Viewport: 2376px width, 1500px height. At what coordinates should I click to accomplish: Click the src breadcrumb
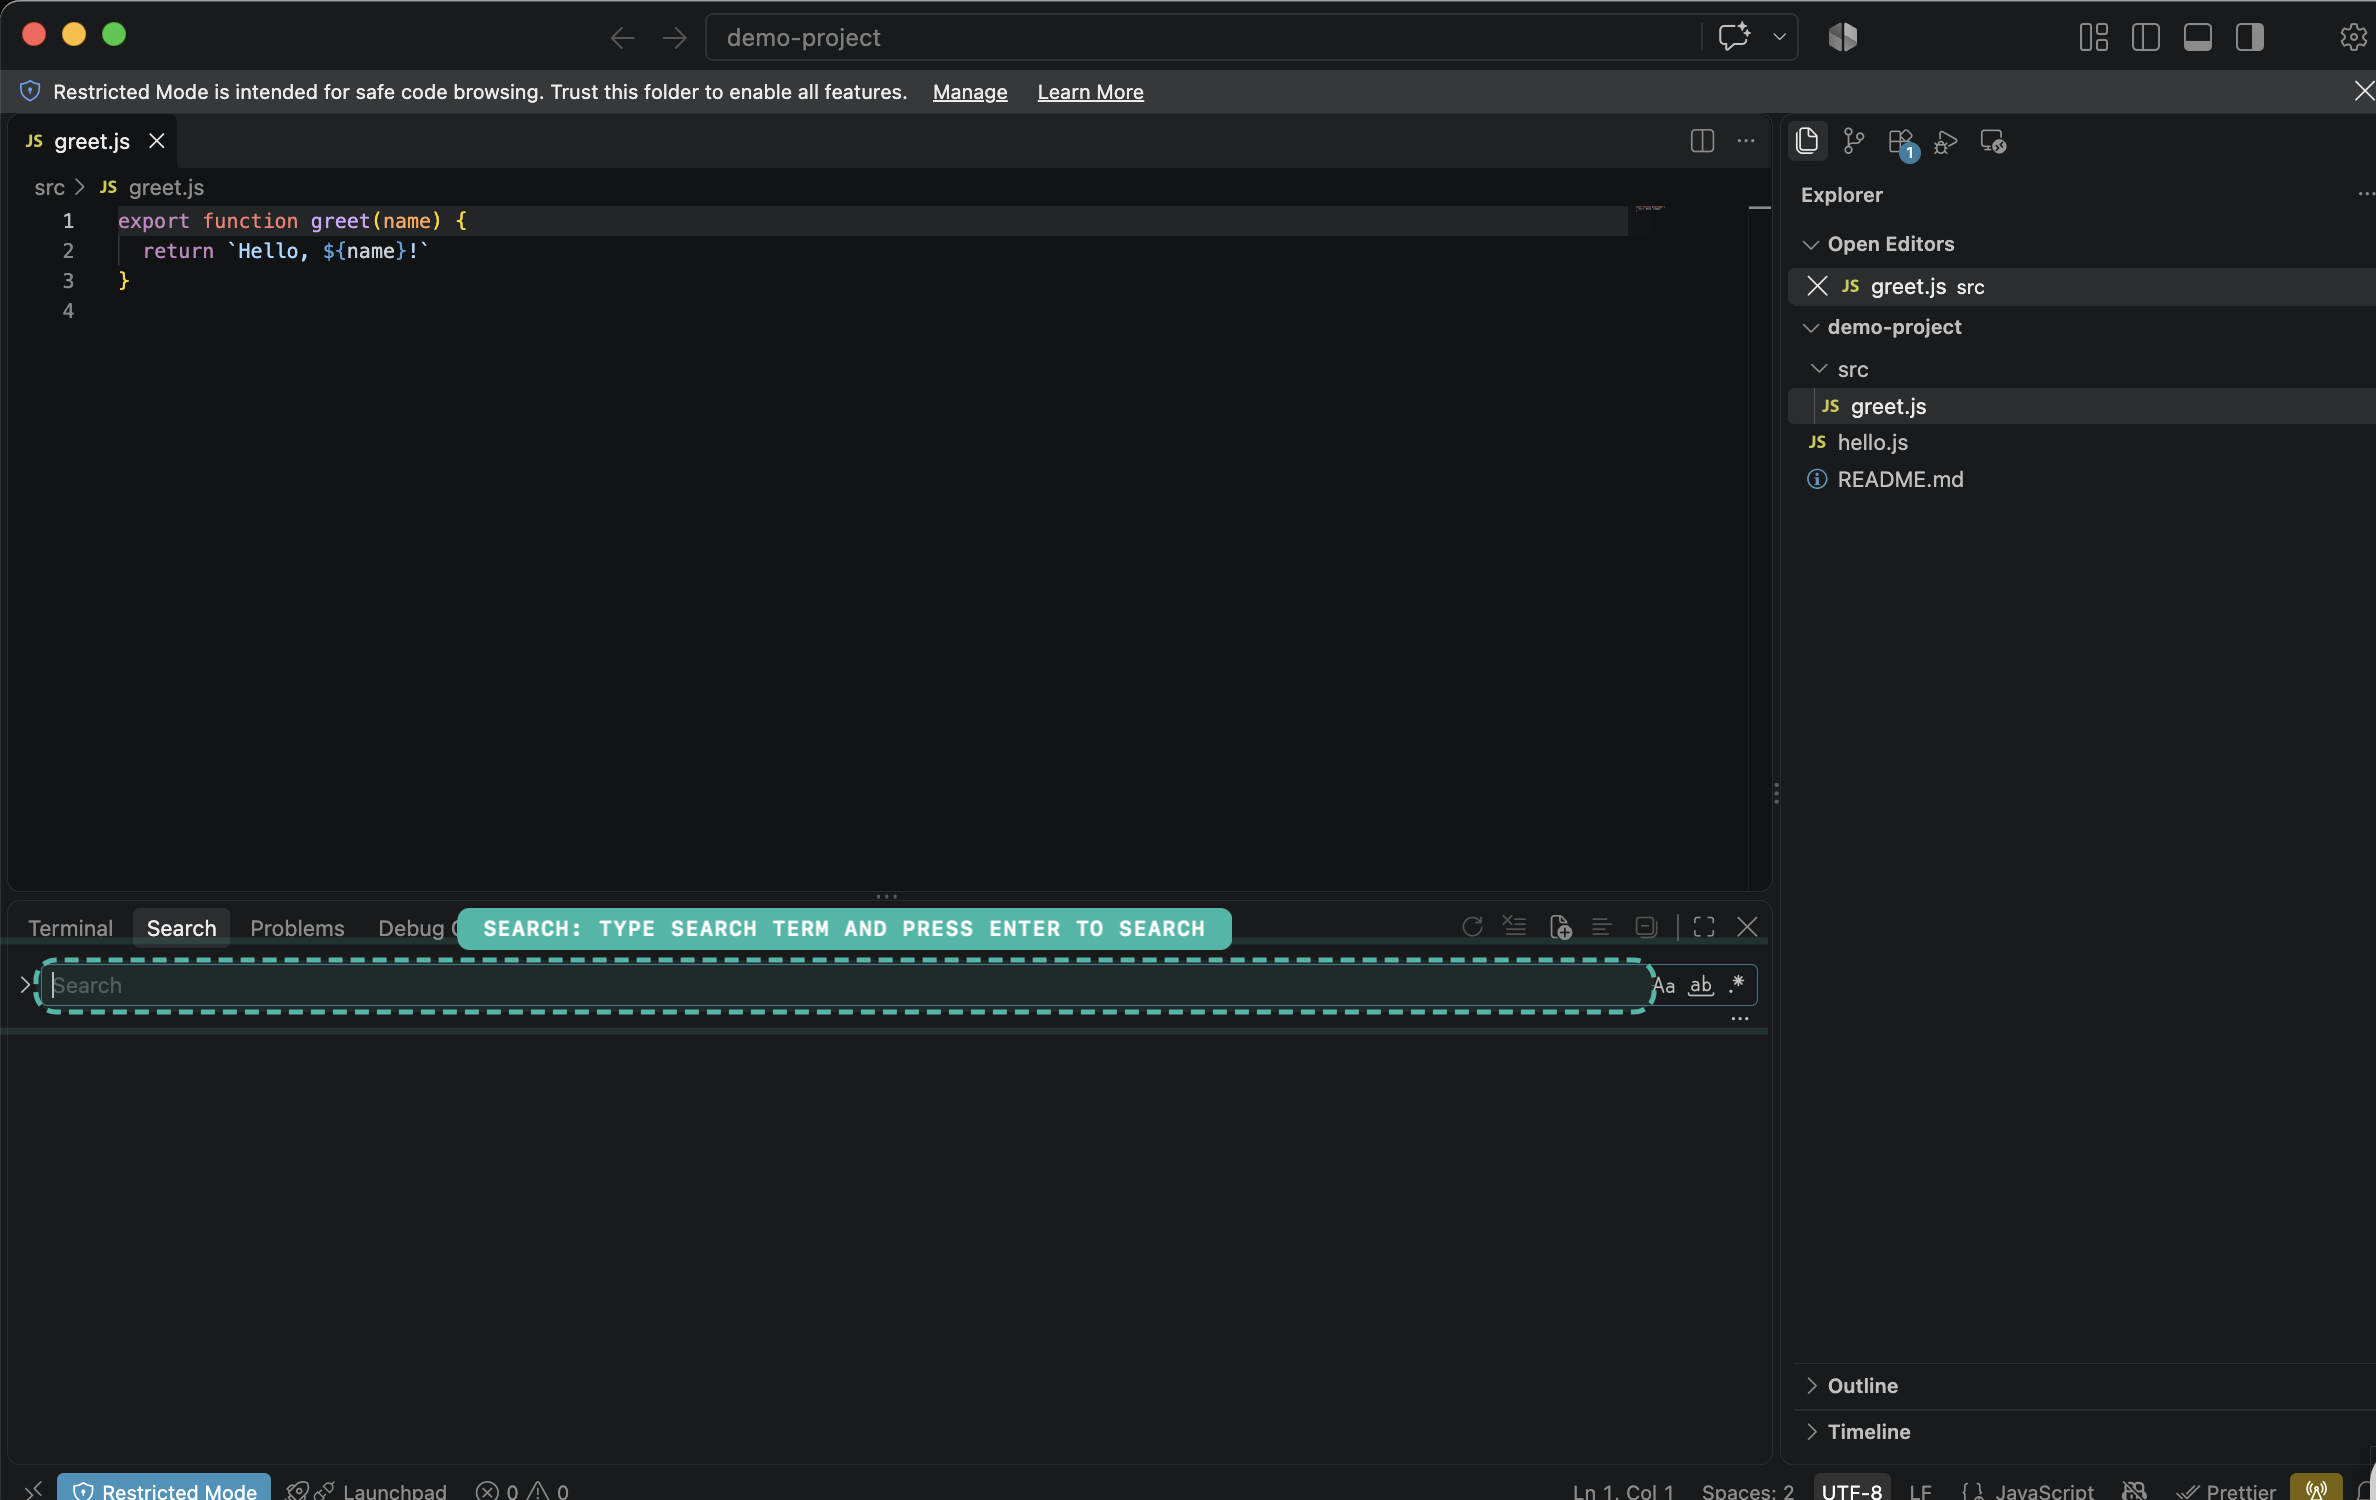click(x=49, y=187)
